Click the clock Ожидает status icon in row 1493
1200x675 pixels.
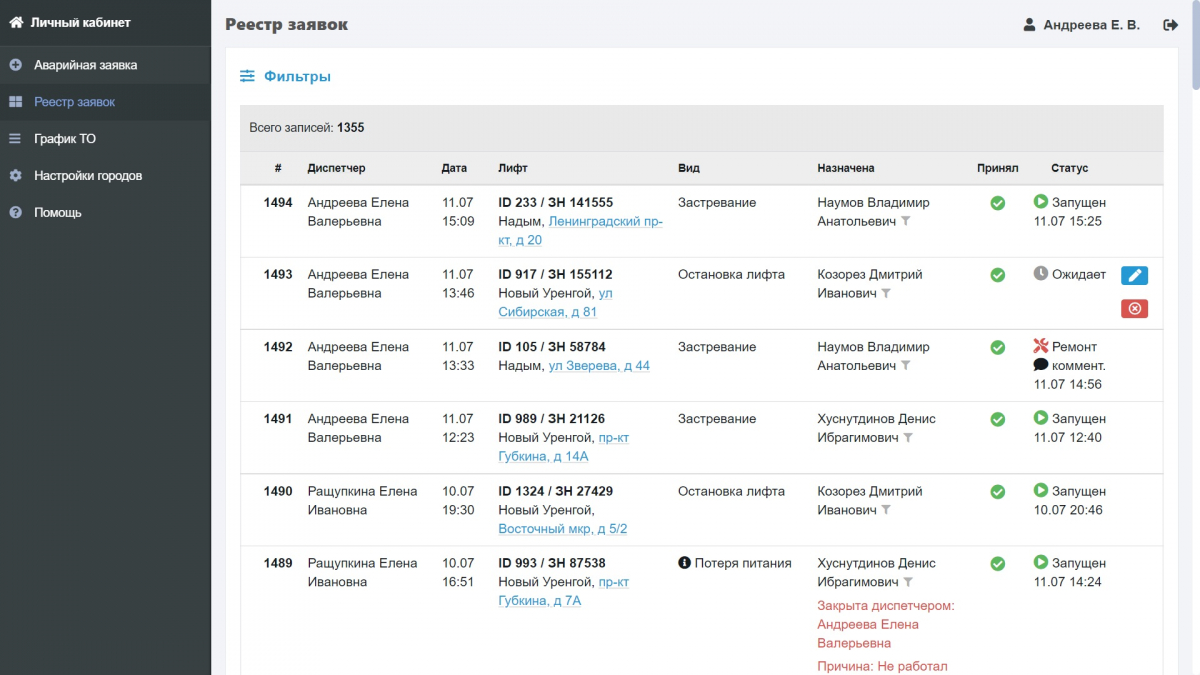pyautogui.click(x=1041, y=273)
